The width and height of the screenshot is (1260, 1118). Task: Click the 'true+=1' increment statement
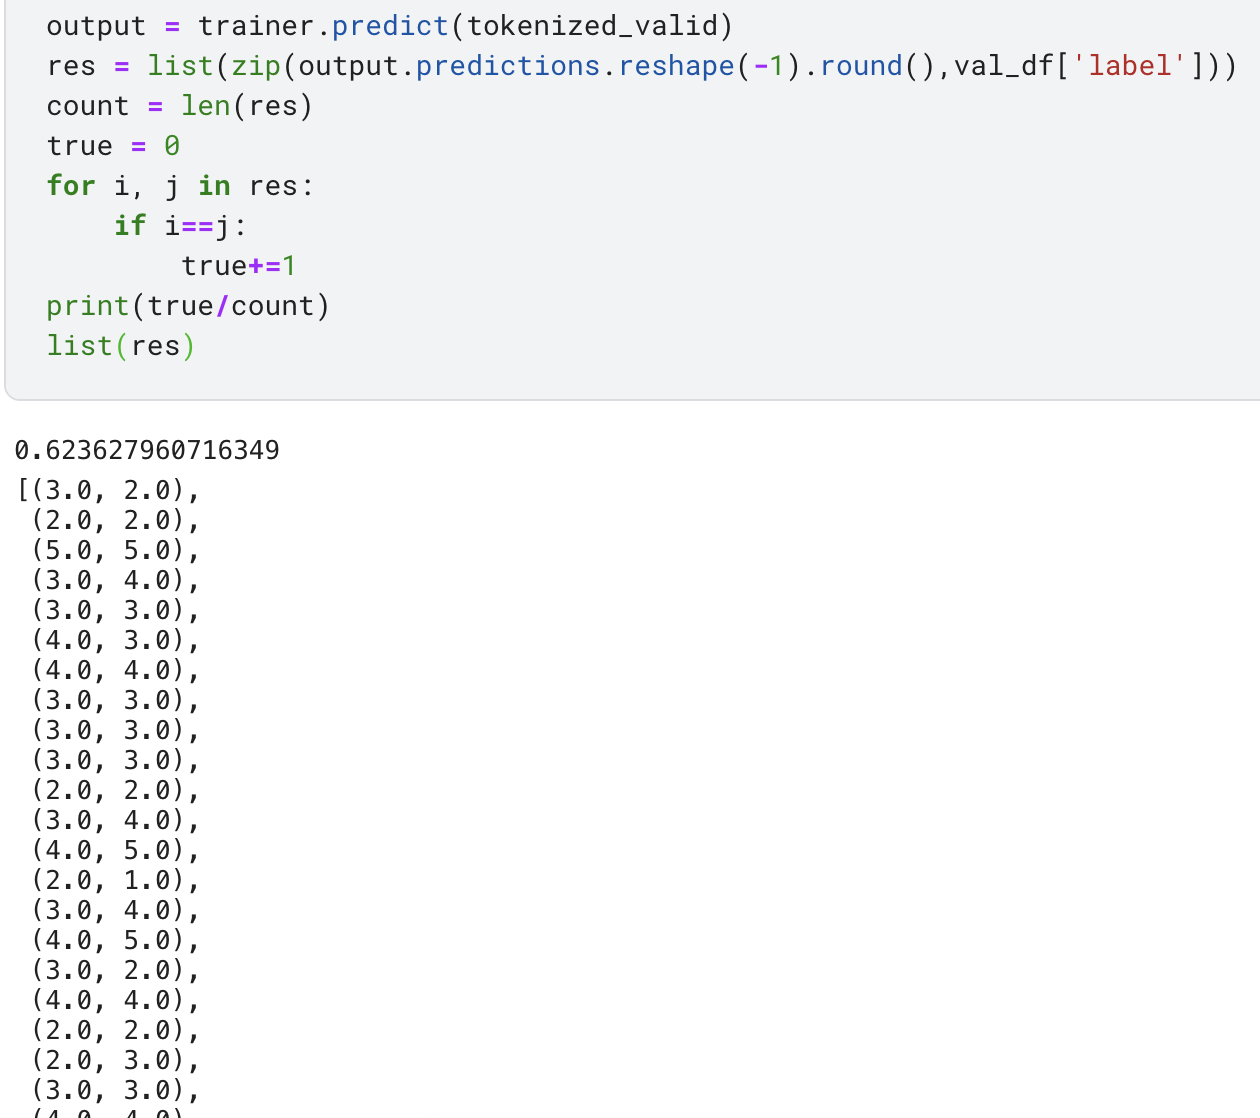[238, 266]
